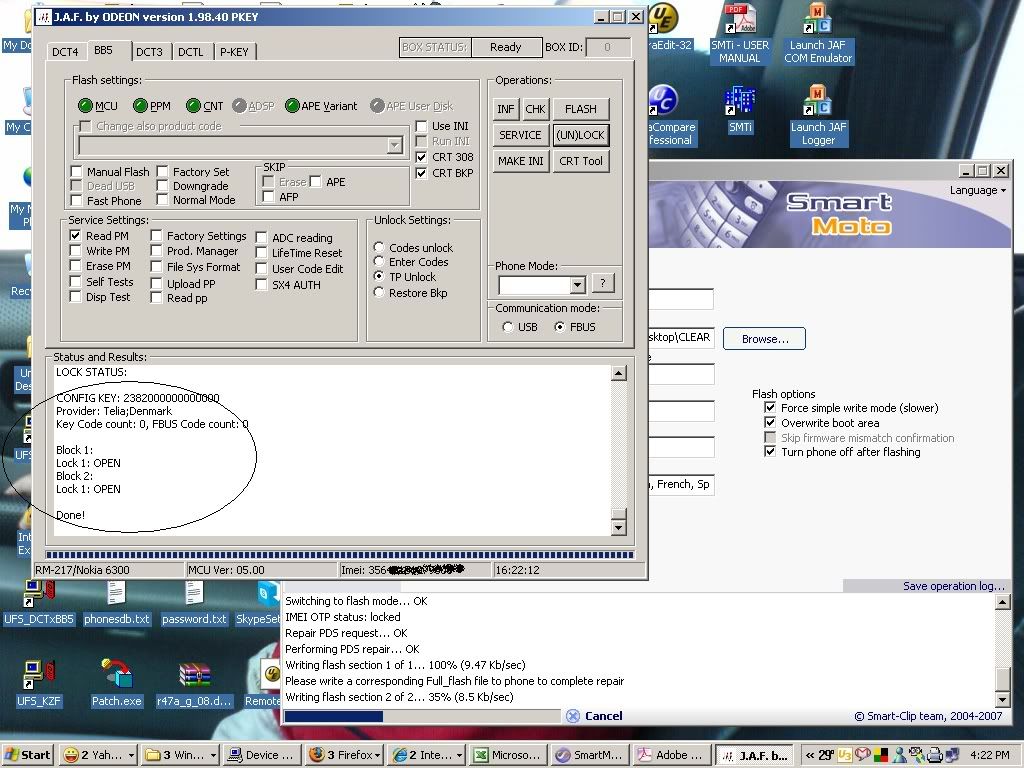Switch to the DCT3 tab
Image resolution: width=1024 pixels, height=768 pixels.
(x=150, y=52)
